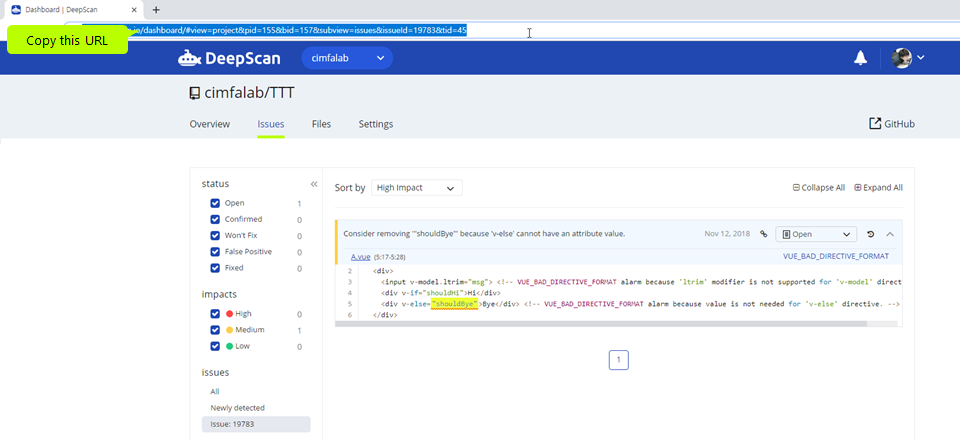Click the repository book icon beside cimfalab/TTT
The height and width of the screenshot is (440, 960).
(x=195, y=93)
